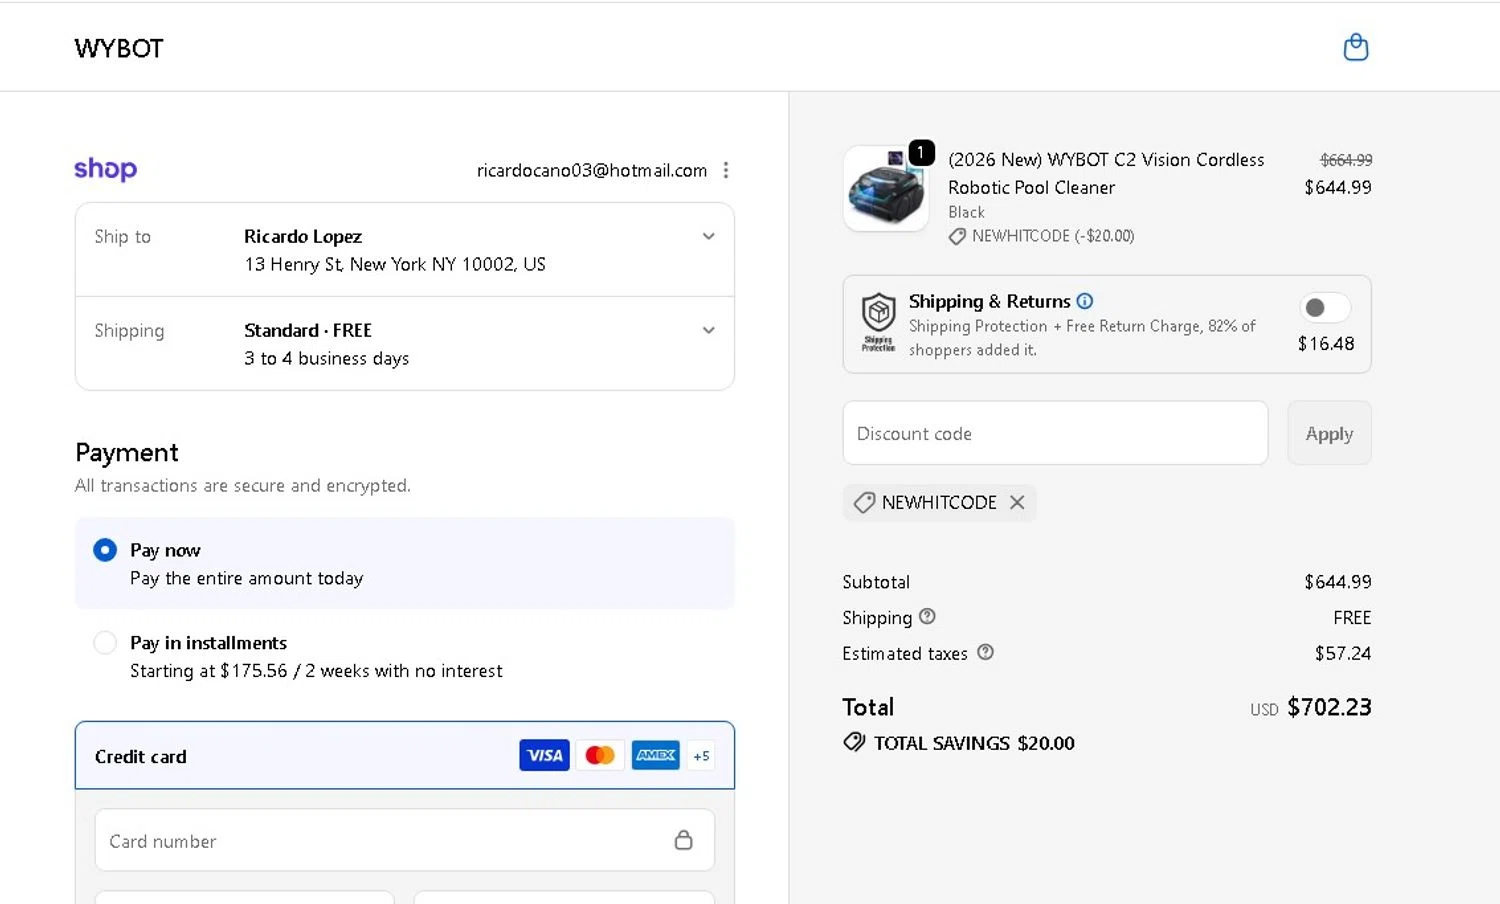Click the product title WYBOT C2 Vision

(1106, 173)
